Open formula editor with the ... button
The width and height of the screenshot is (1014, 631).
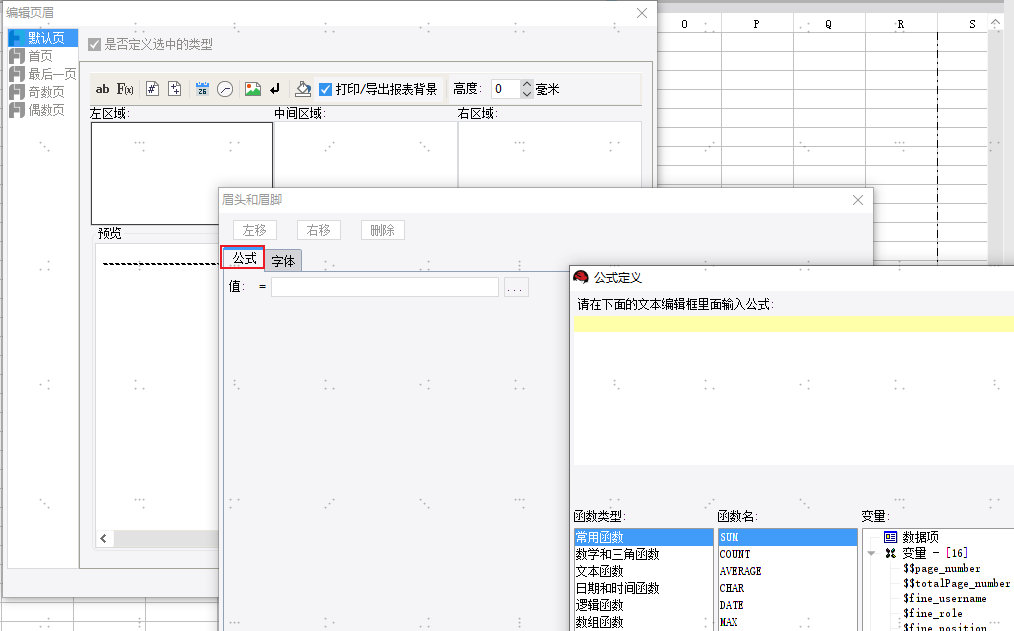click(515, 287)
